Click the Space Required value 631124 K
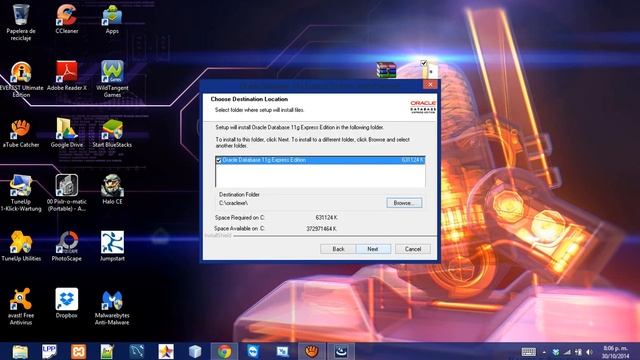This screenshot has height=360, width=640. pyautogui.click(x=327, y=218)
